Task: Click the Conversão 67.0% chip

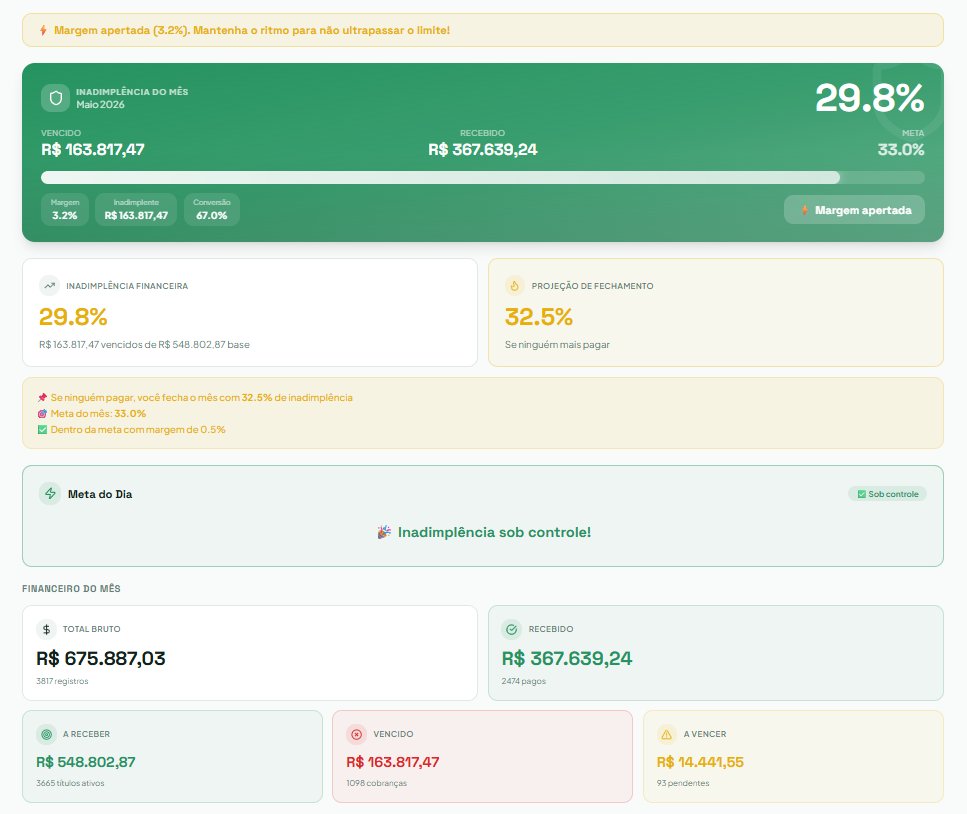Action: (x=212, y=210)
